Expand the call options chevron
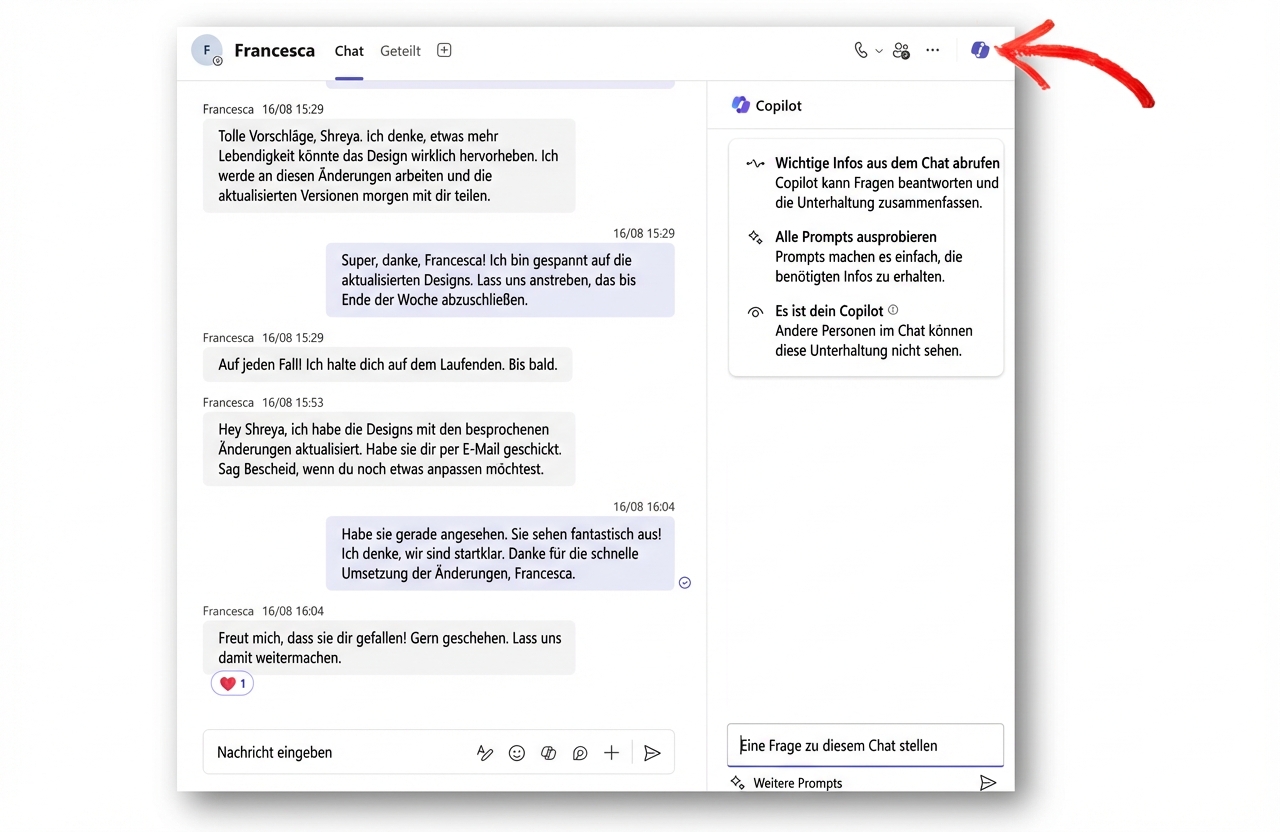 tap(877, 49)
